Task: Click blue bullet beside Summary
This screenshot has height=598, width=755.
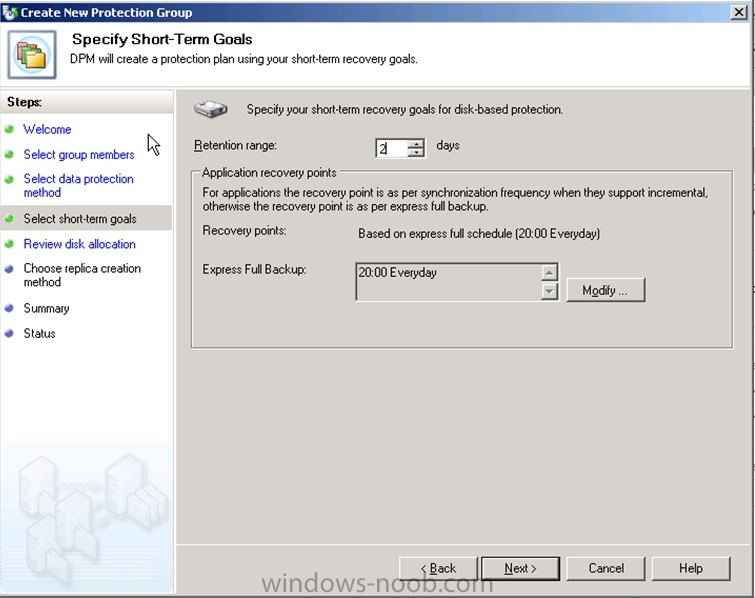Action: coord(9,308)
